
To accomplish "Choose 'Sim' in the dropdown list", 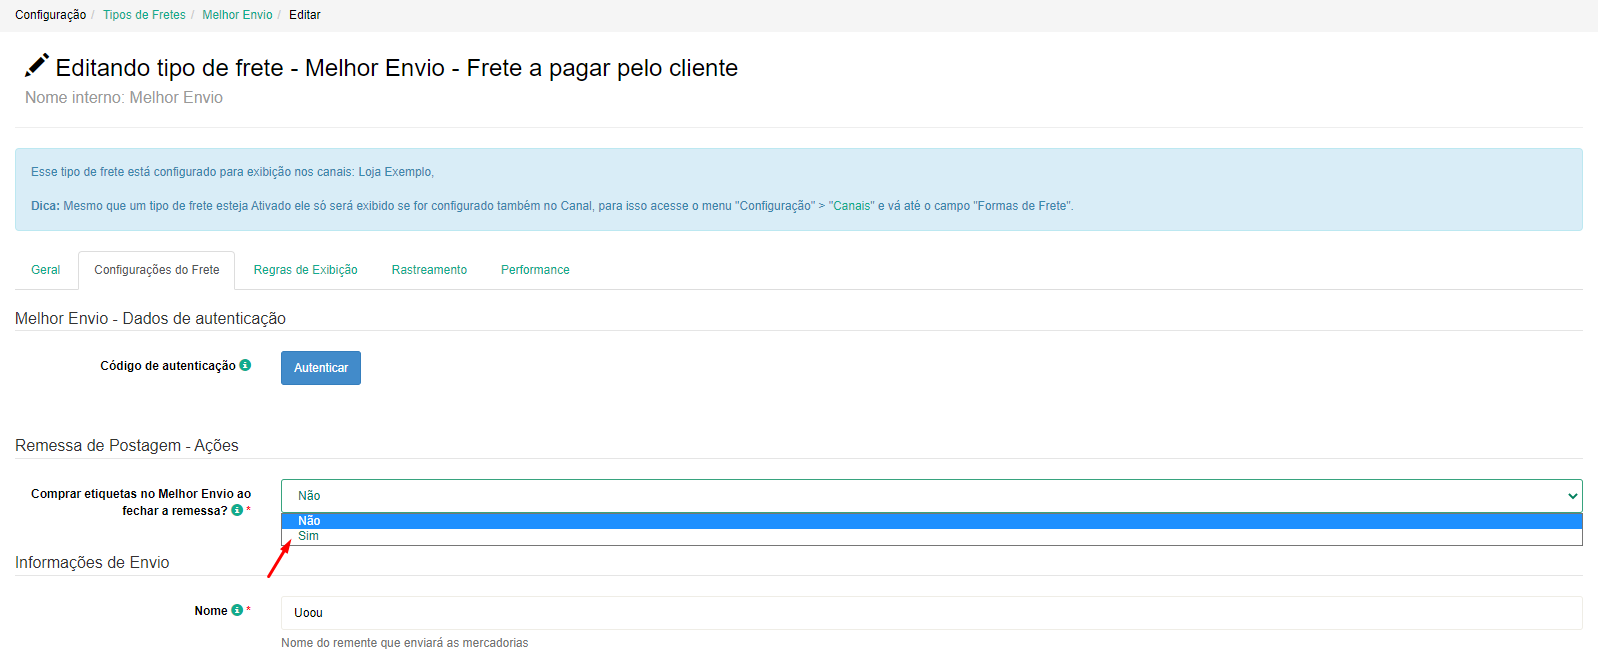I will pyautogui.click(x=931, y=536).
